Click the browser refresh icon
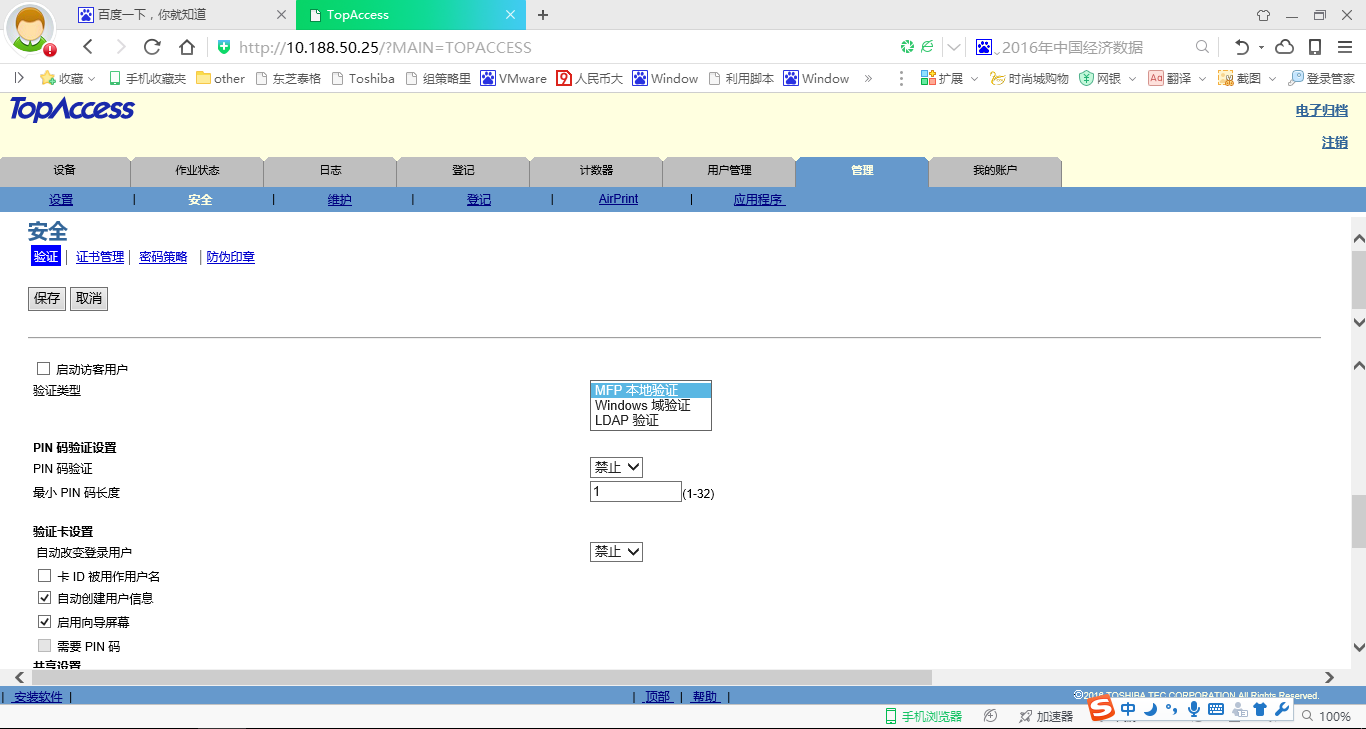This screenshot has width=1366, height=729. 152,47
